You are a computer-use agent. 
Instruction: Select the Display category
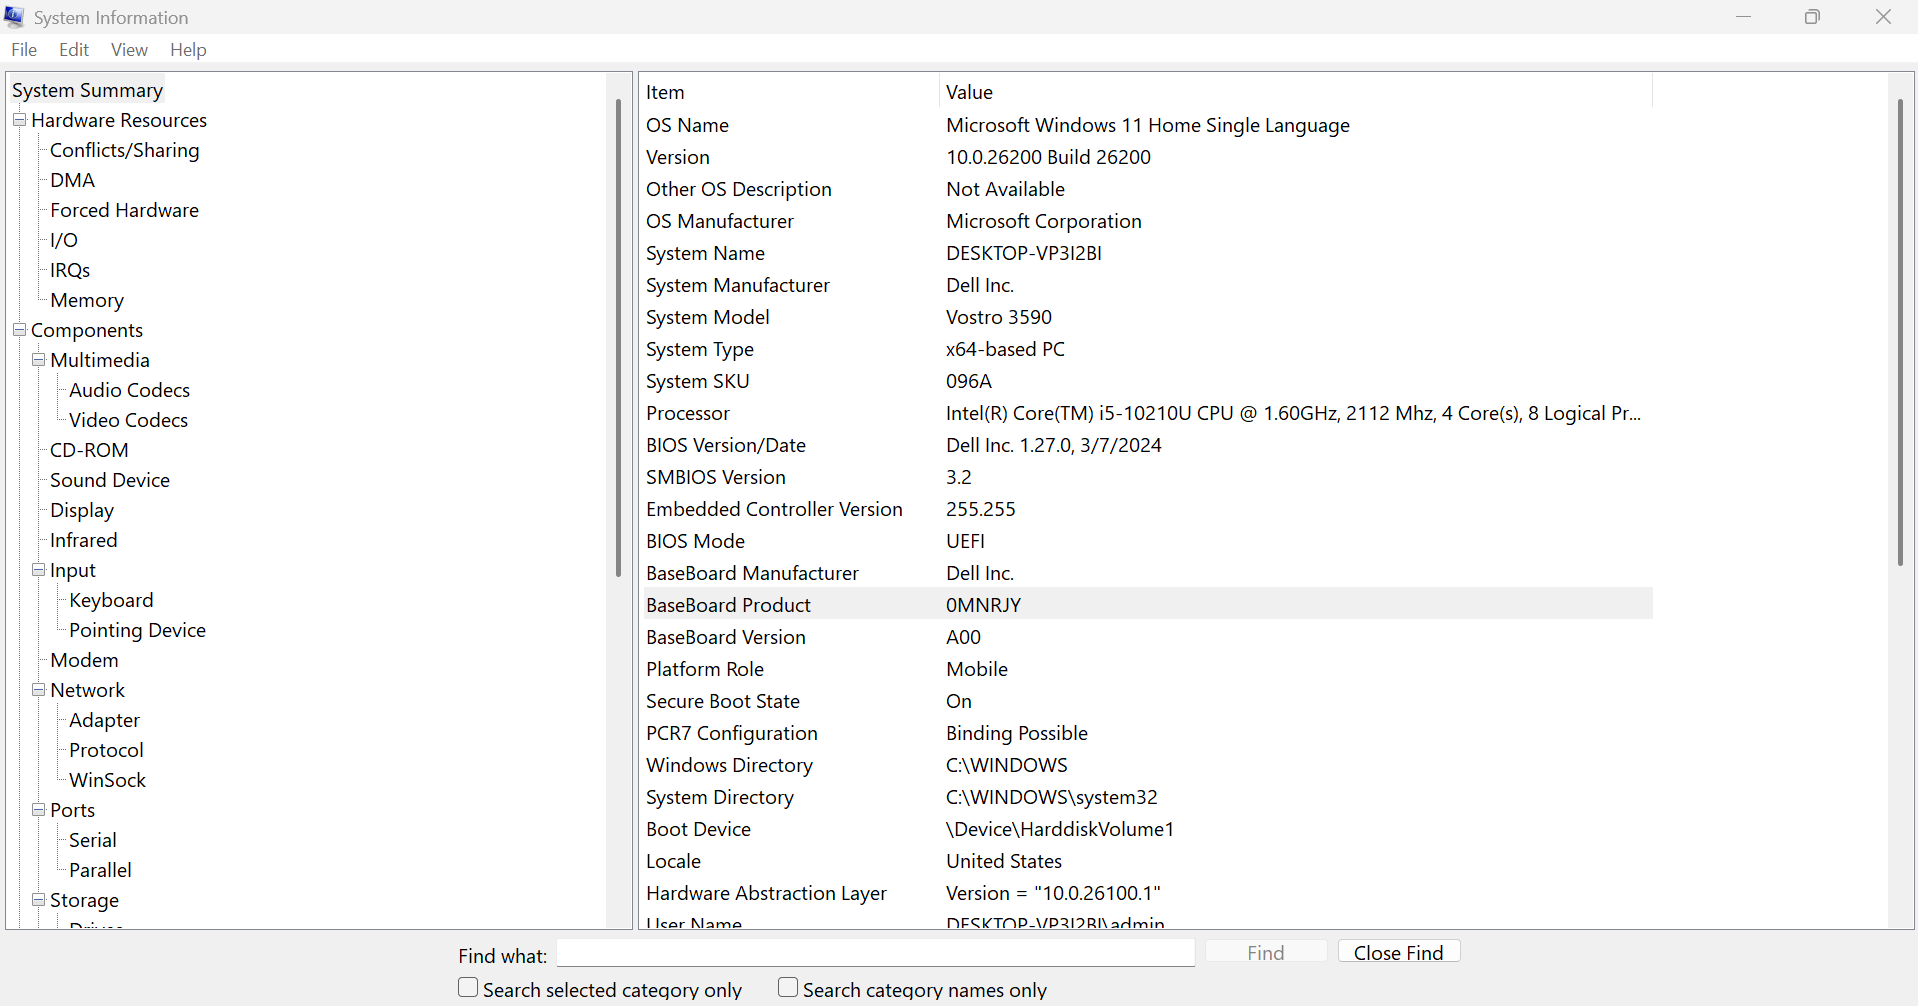click(82, 510)
